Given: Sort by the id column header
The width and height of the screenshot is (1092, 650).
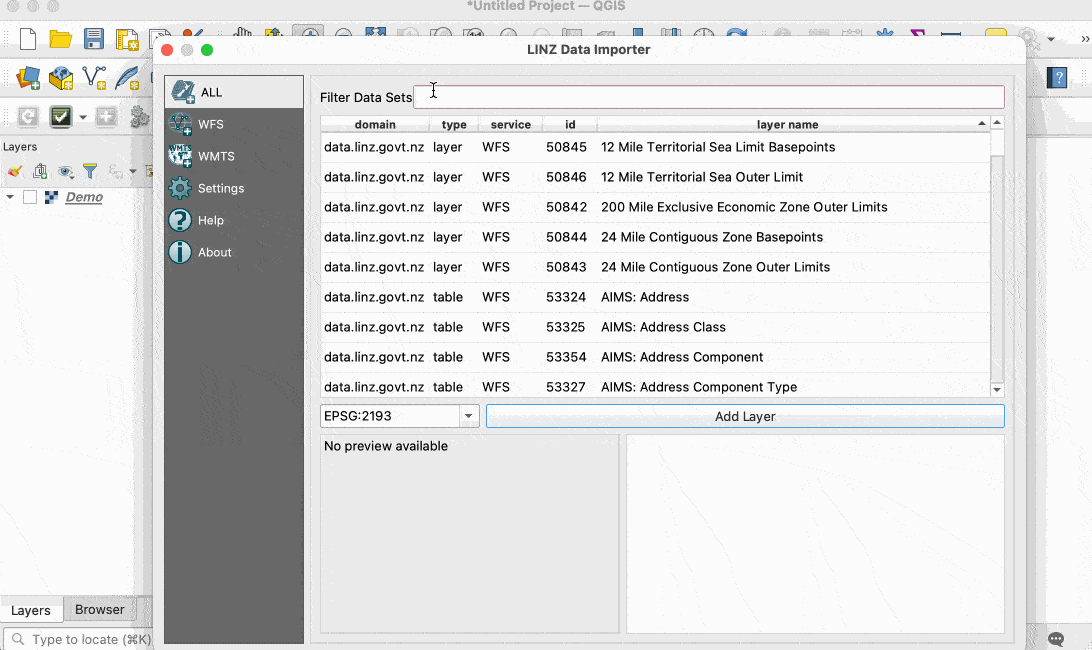Looking at the screenshot, I should (570, 124).
